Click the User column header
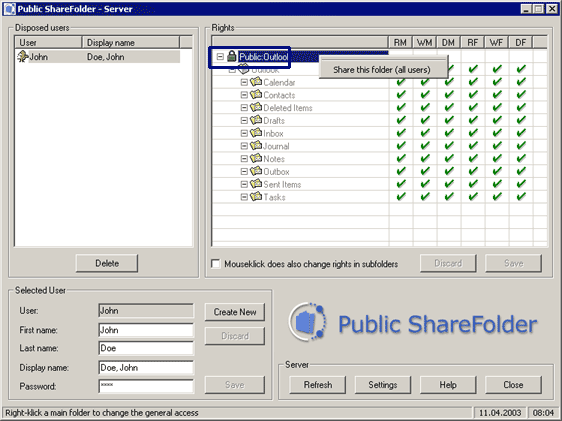Screen dimensions: 562x421 tap(48, 42)
